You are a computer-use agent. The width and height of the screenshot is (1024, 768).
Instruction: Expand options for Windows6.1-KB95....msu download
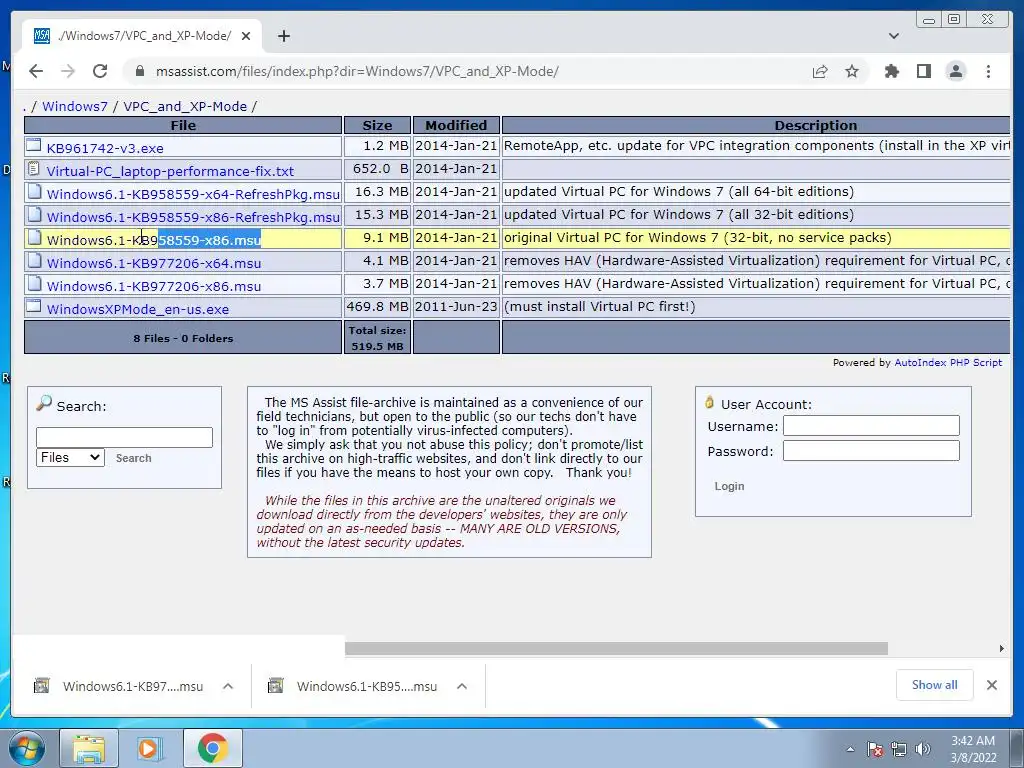(x=462, y=686)
